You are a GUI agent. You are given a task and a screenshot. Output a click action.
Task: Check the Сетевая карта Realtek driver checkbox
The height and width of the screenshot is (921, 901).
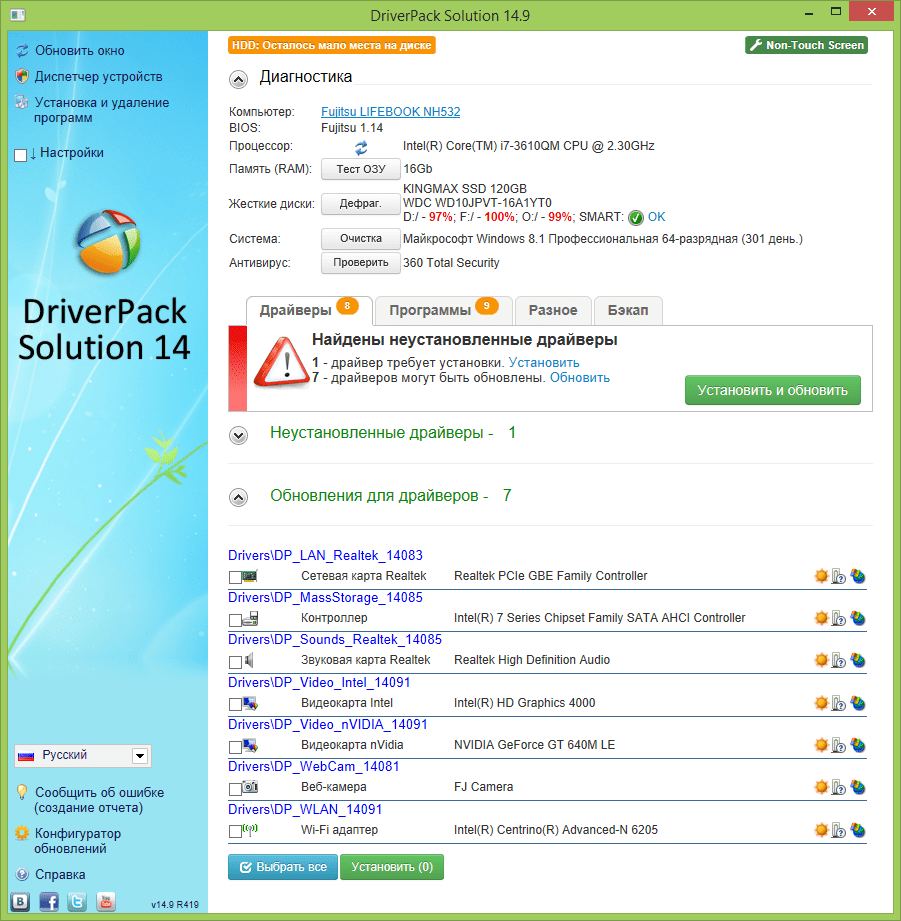(235, 577)
